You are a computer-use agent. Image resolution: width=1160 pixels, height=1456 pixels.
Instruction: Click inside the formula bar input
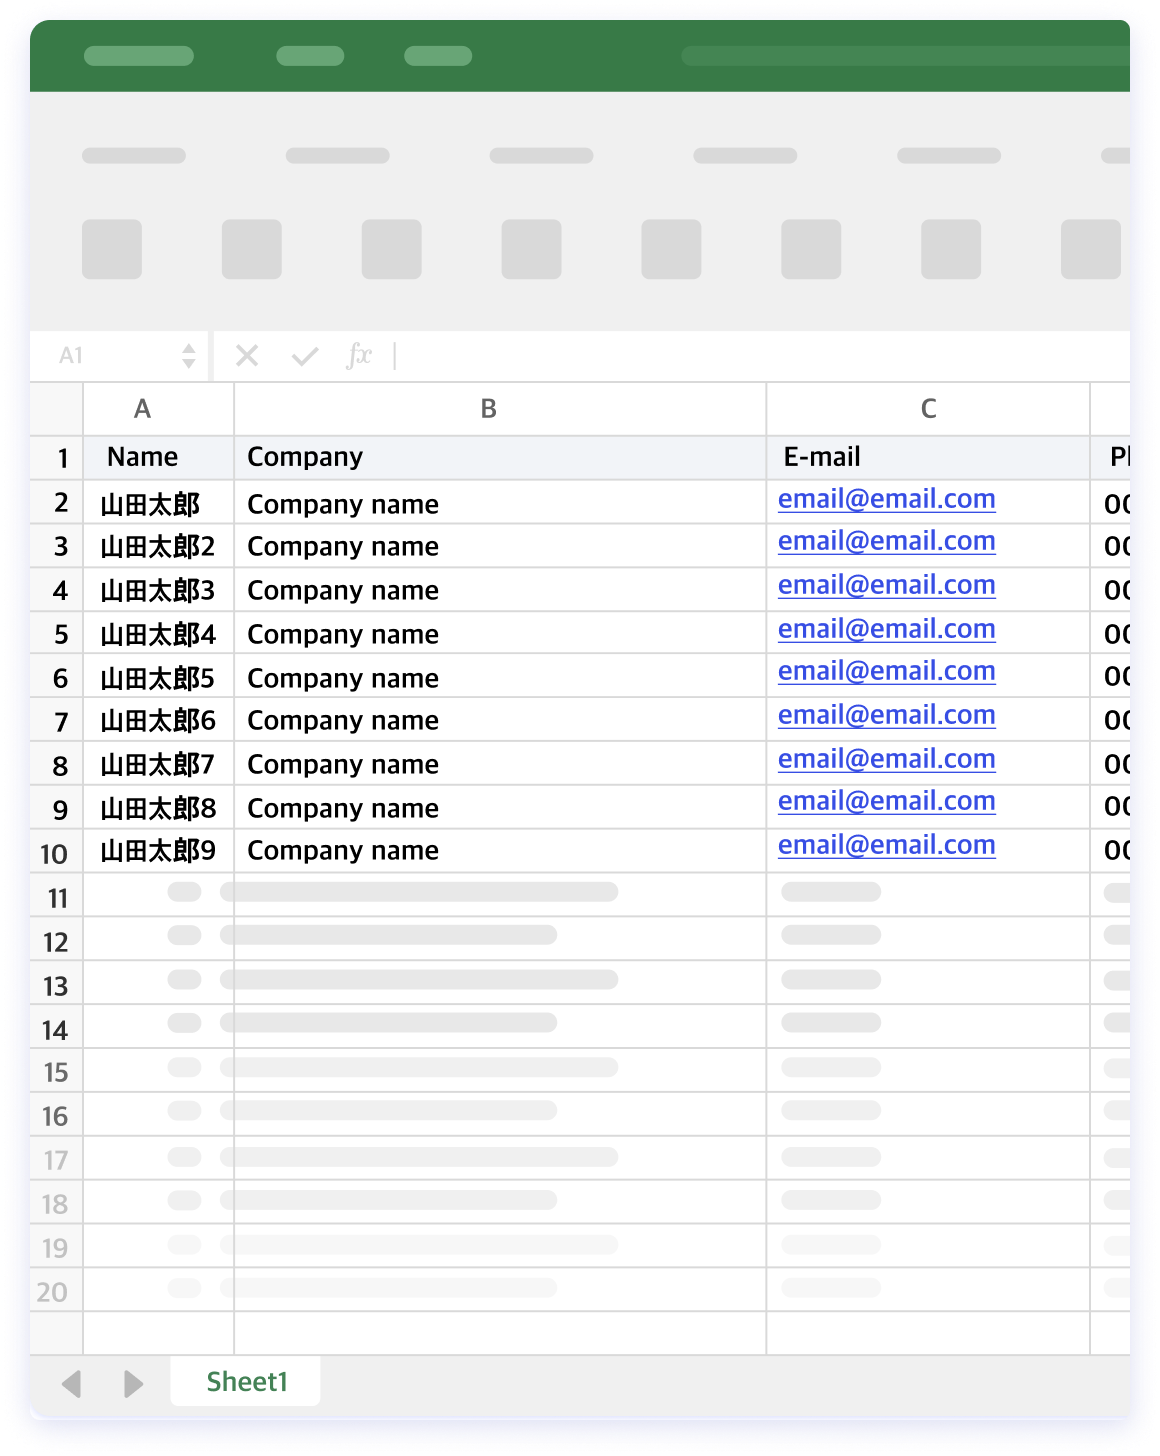(760, 356)
